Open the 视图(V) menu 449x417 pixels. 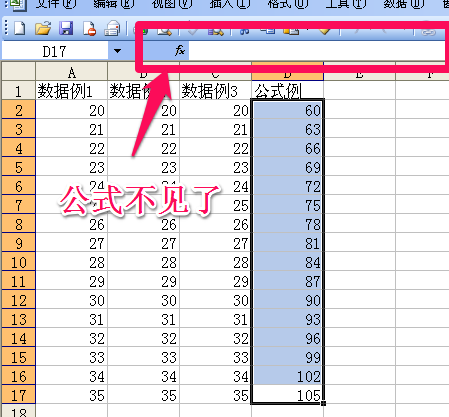pos(171,3)
